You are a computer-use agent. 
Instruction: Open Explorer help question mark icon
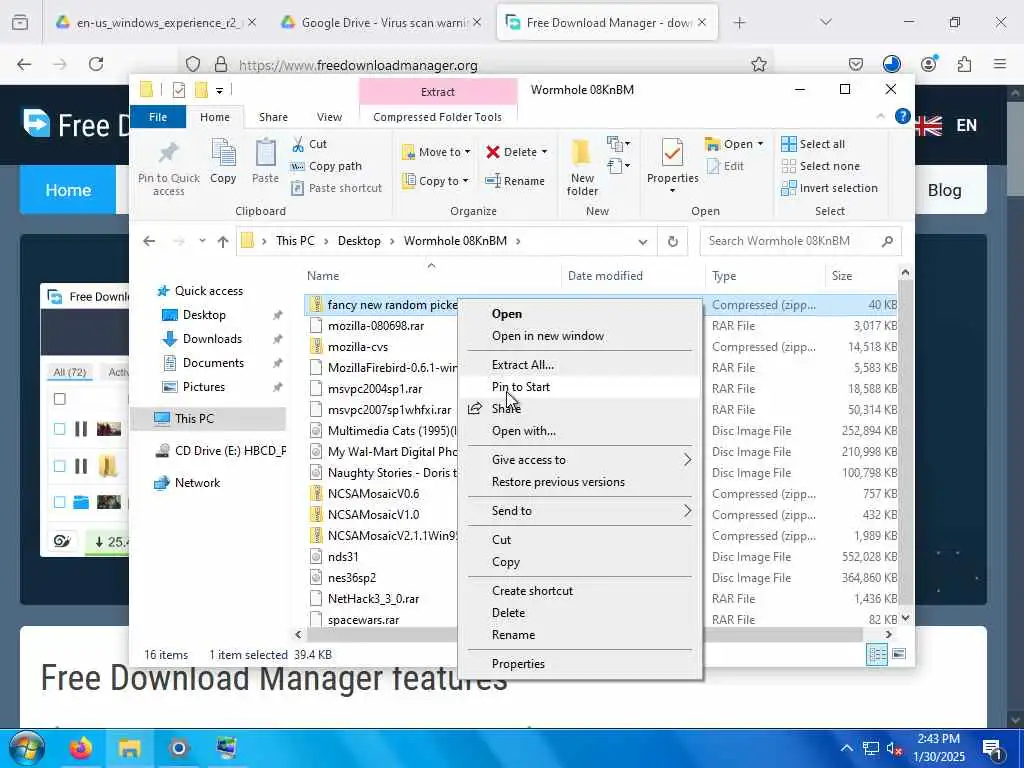(903, 116)
